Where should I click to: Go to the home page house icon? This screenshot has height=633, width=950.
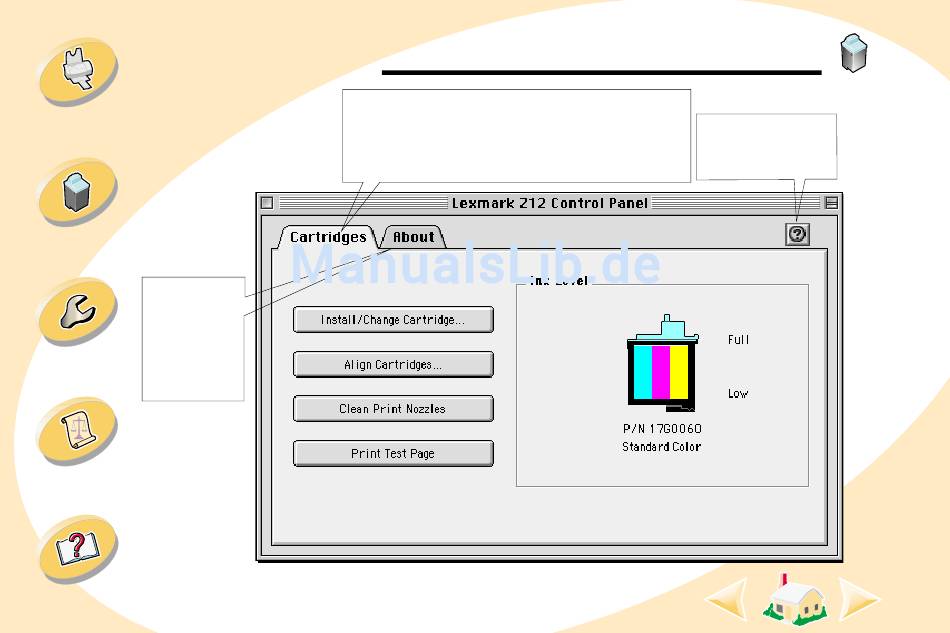(x=794, y=601)
